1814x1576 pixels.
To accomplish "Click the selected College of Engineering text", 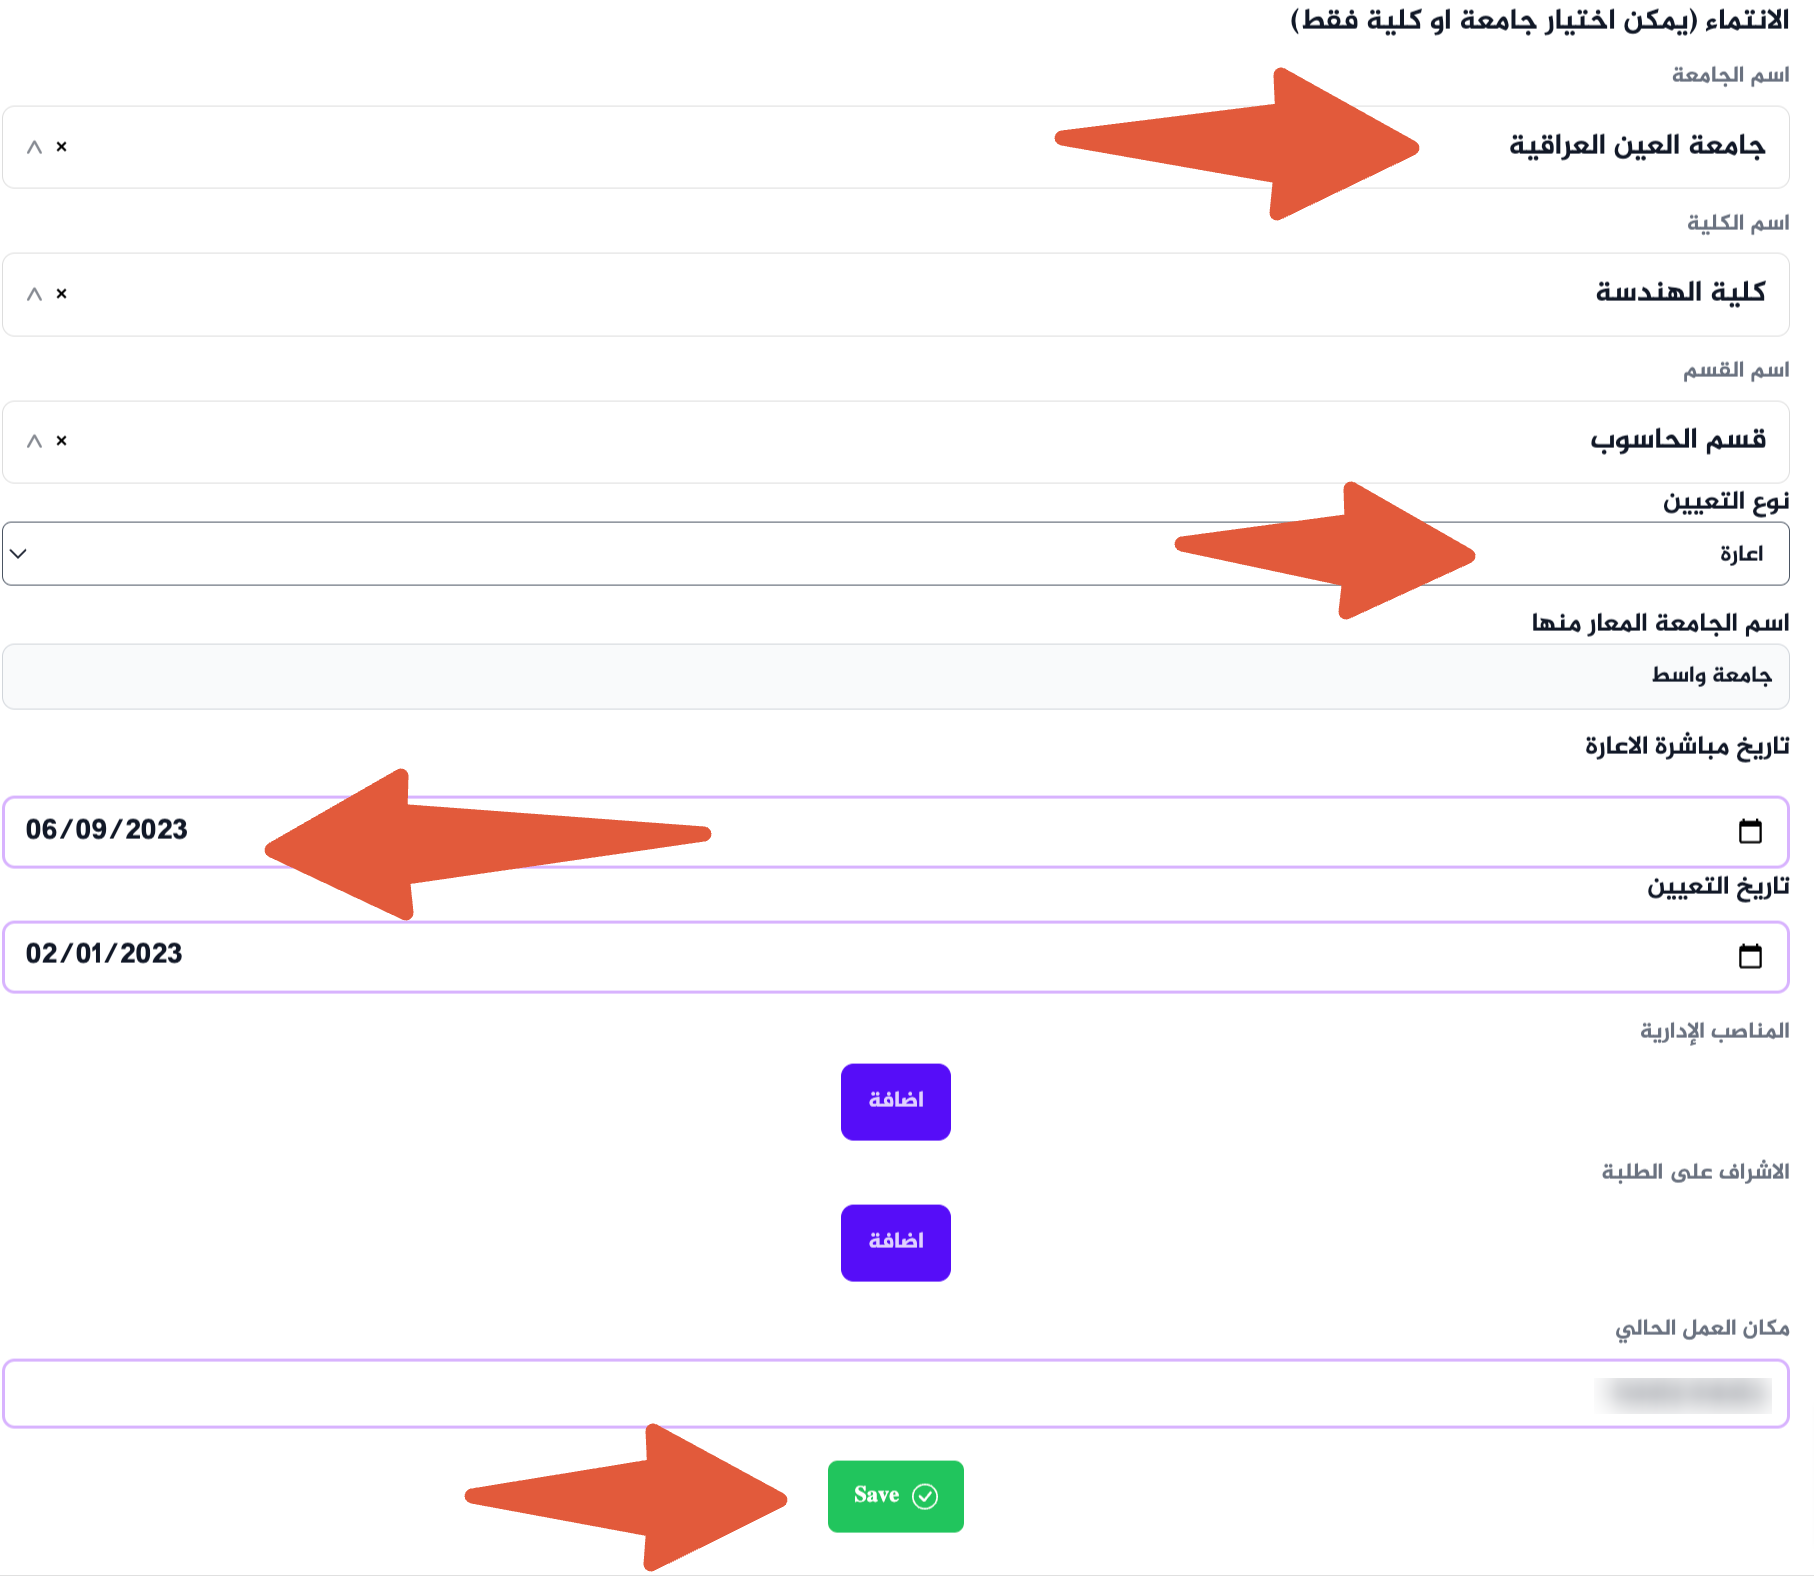I will [1680, 292].
